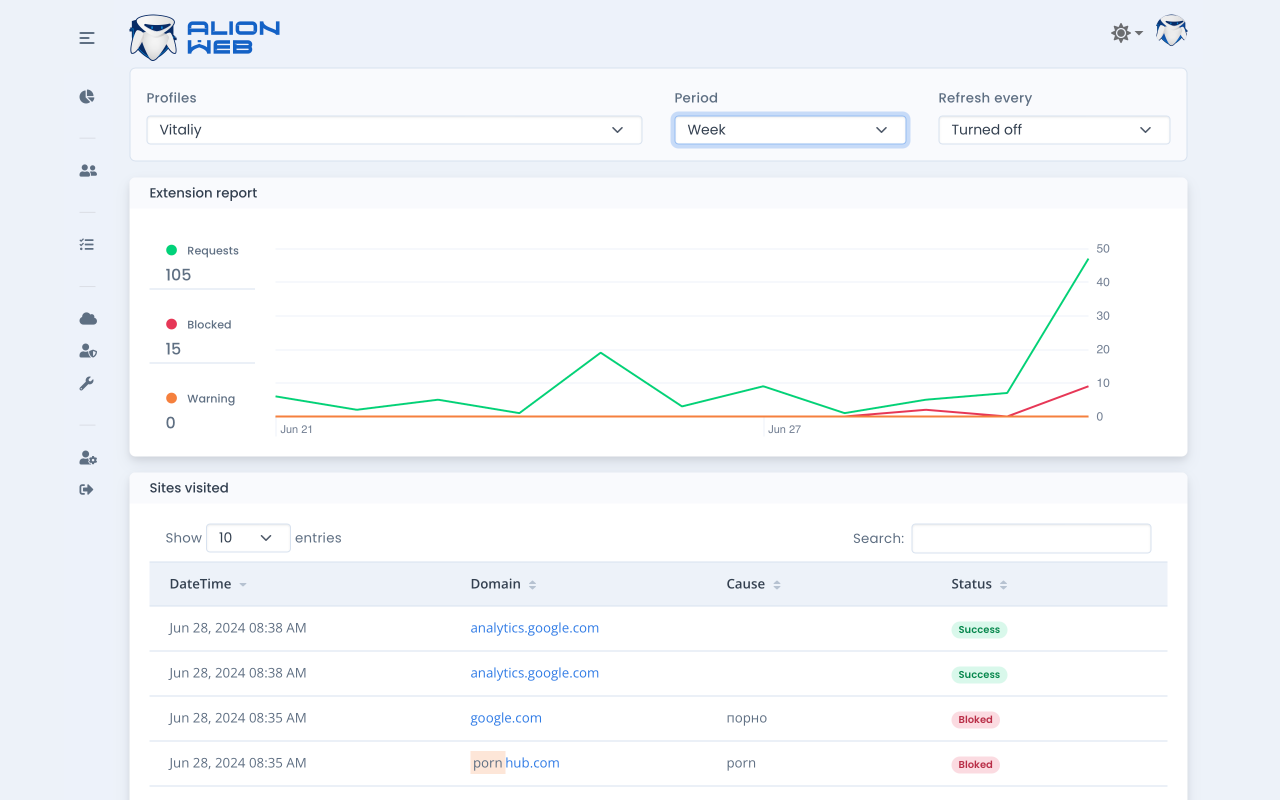This screenshot has width=1280, height=800.
Task: Open the first analytics.google.com link
Action: click(534, 628)
